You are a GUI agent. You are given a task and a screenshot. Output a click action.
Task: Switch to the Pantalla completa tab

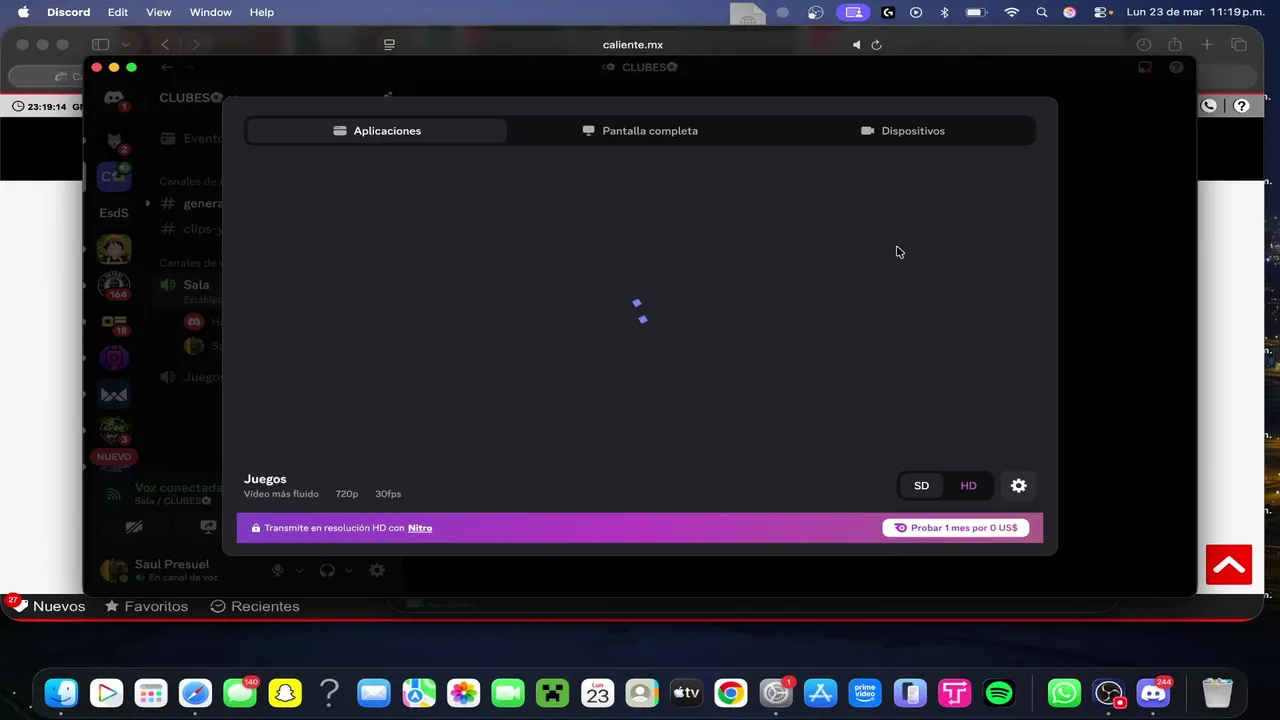point(640,131)
